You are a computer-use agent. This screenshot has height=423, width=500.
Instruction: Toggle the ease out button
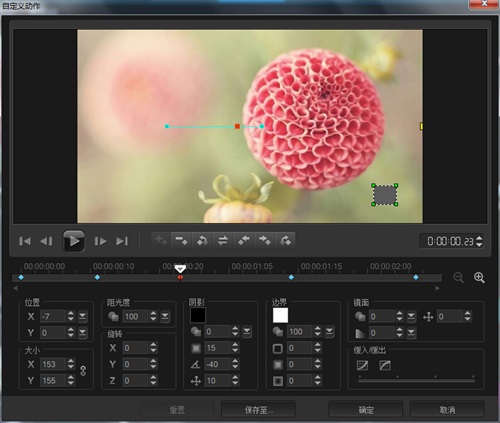coord(385,365)
